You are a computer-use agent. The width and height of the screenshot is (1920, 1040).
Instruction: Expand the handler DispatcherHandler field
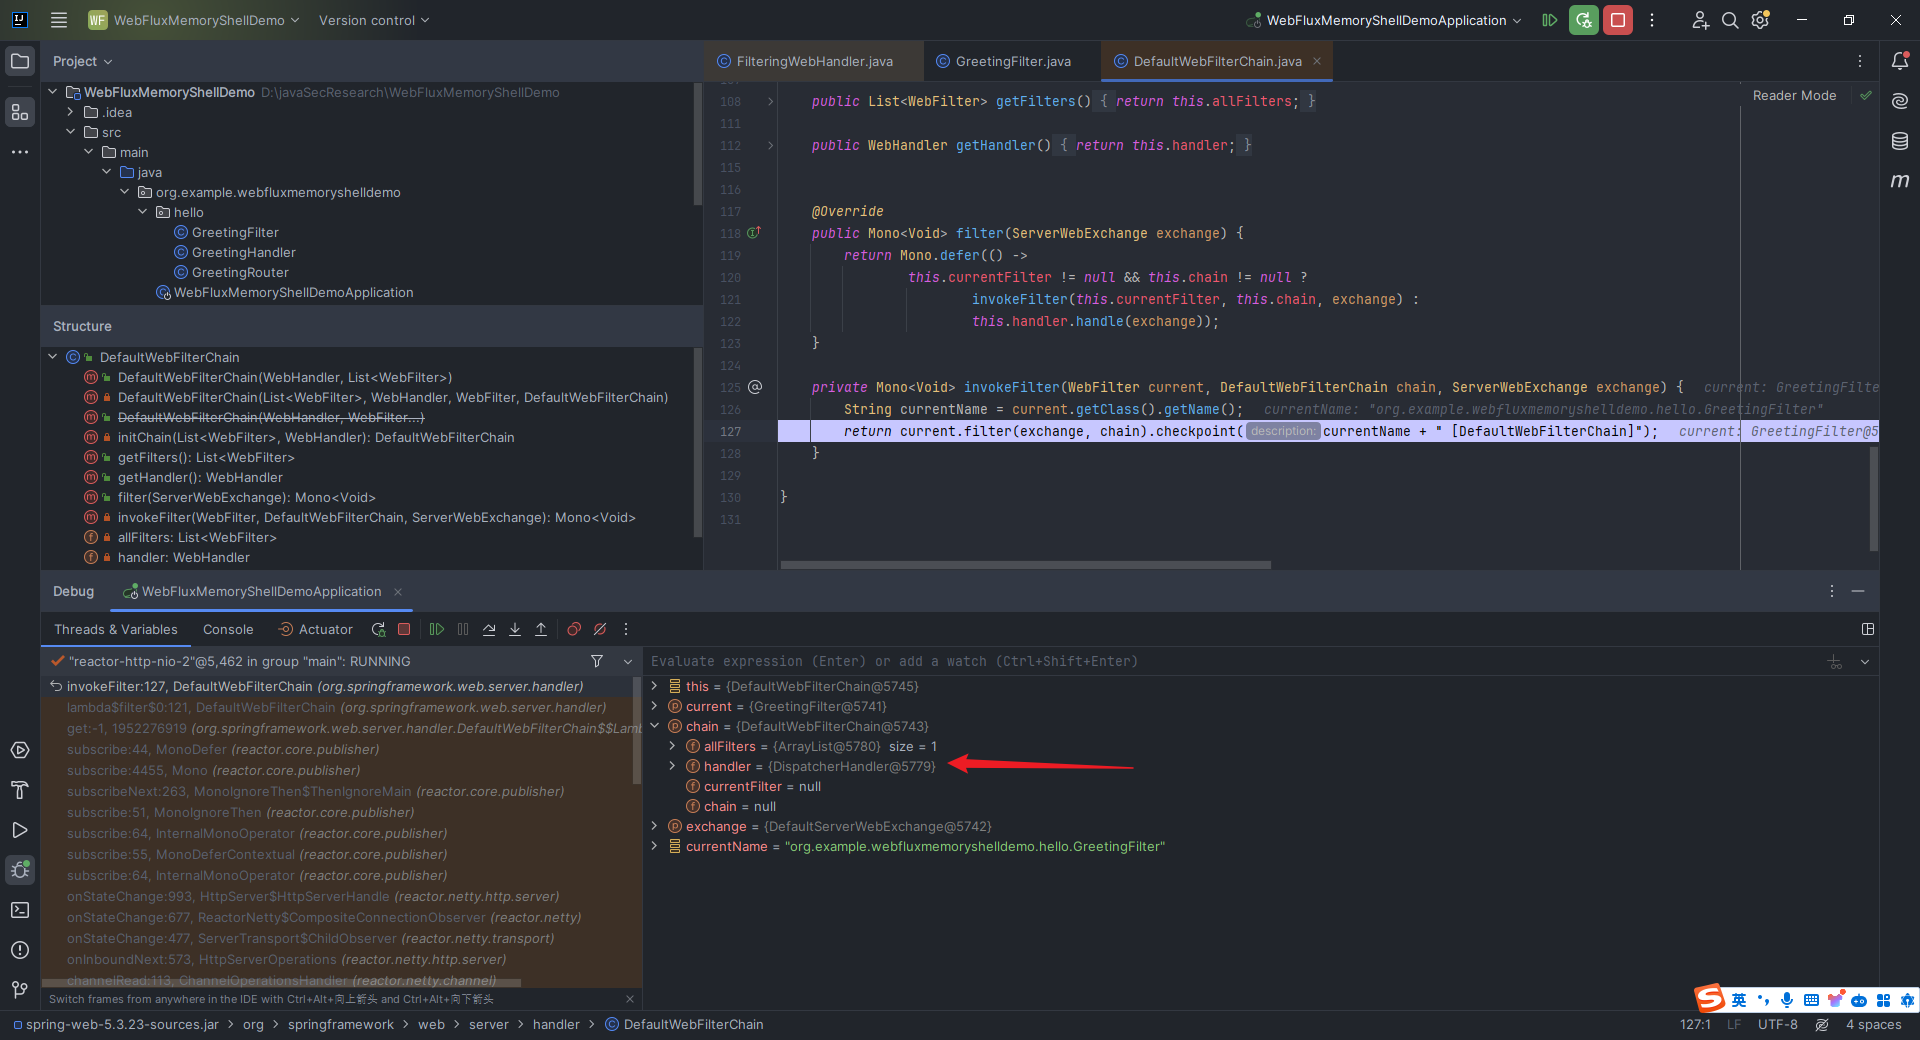673,766
